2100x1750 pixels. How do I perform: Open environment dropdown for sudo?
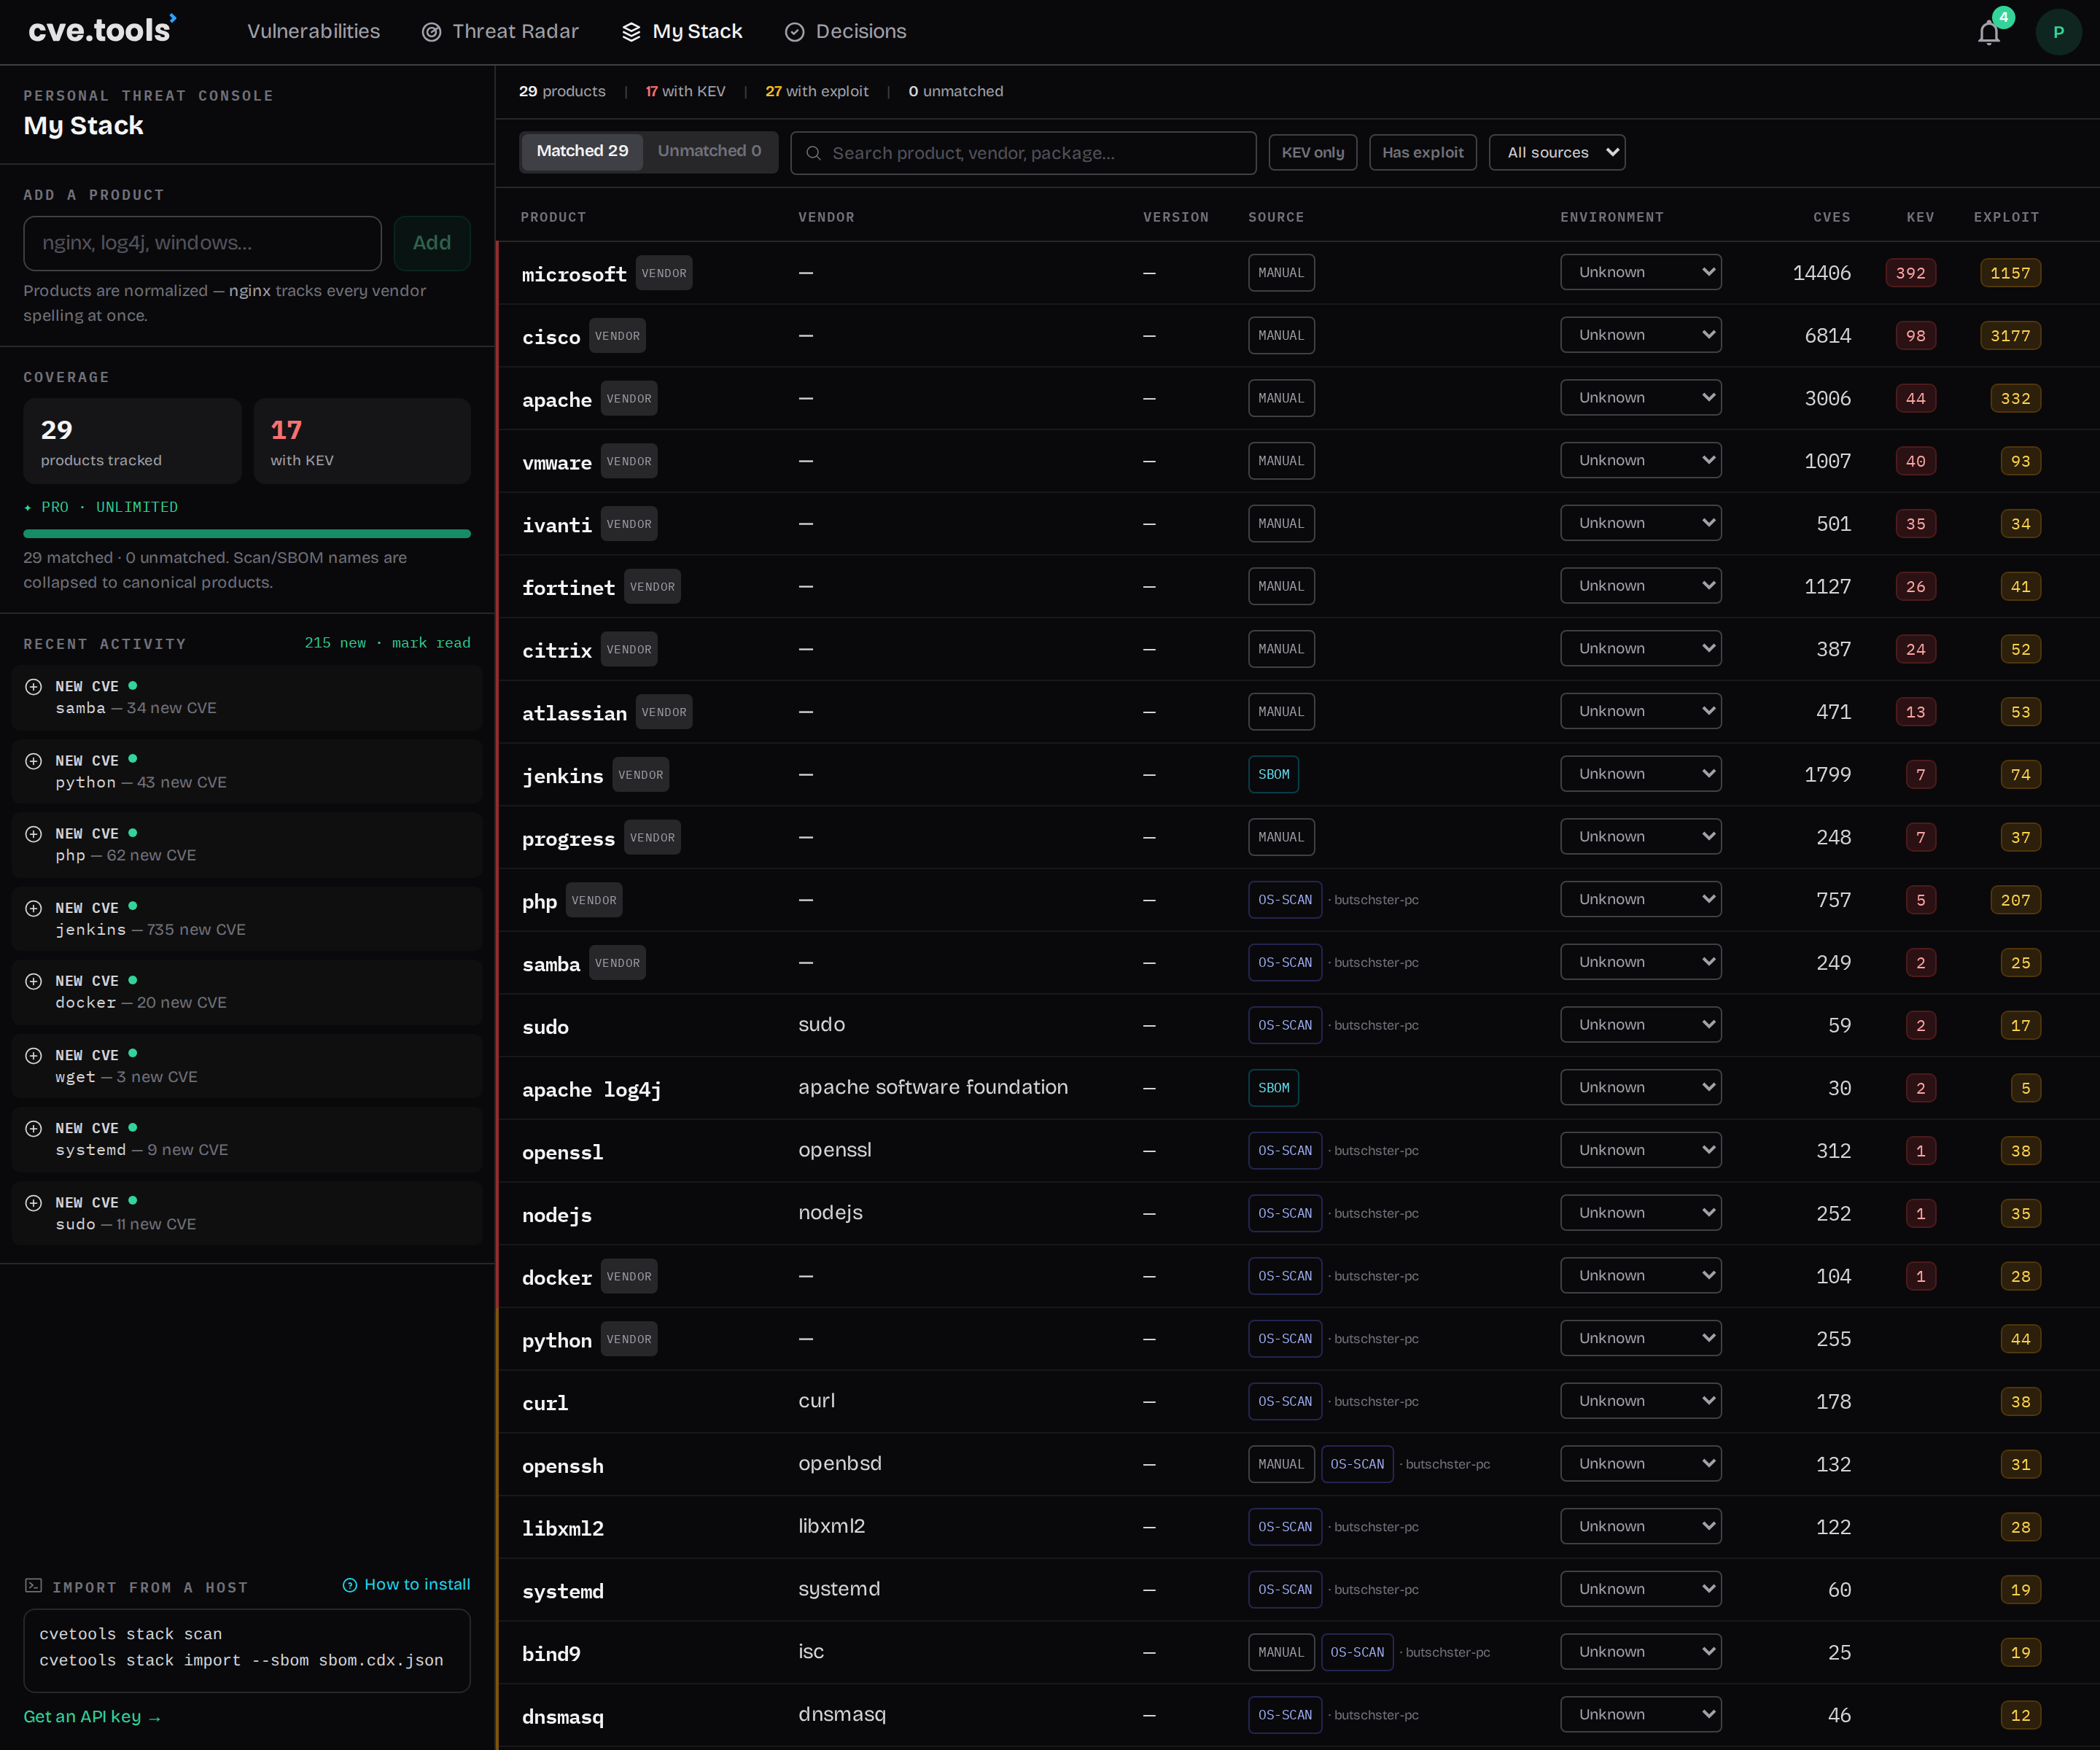[x=1640, y=1025]
